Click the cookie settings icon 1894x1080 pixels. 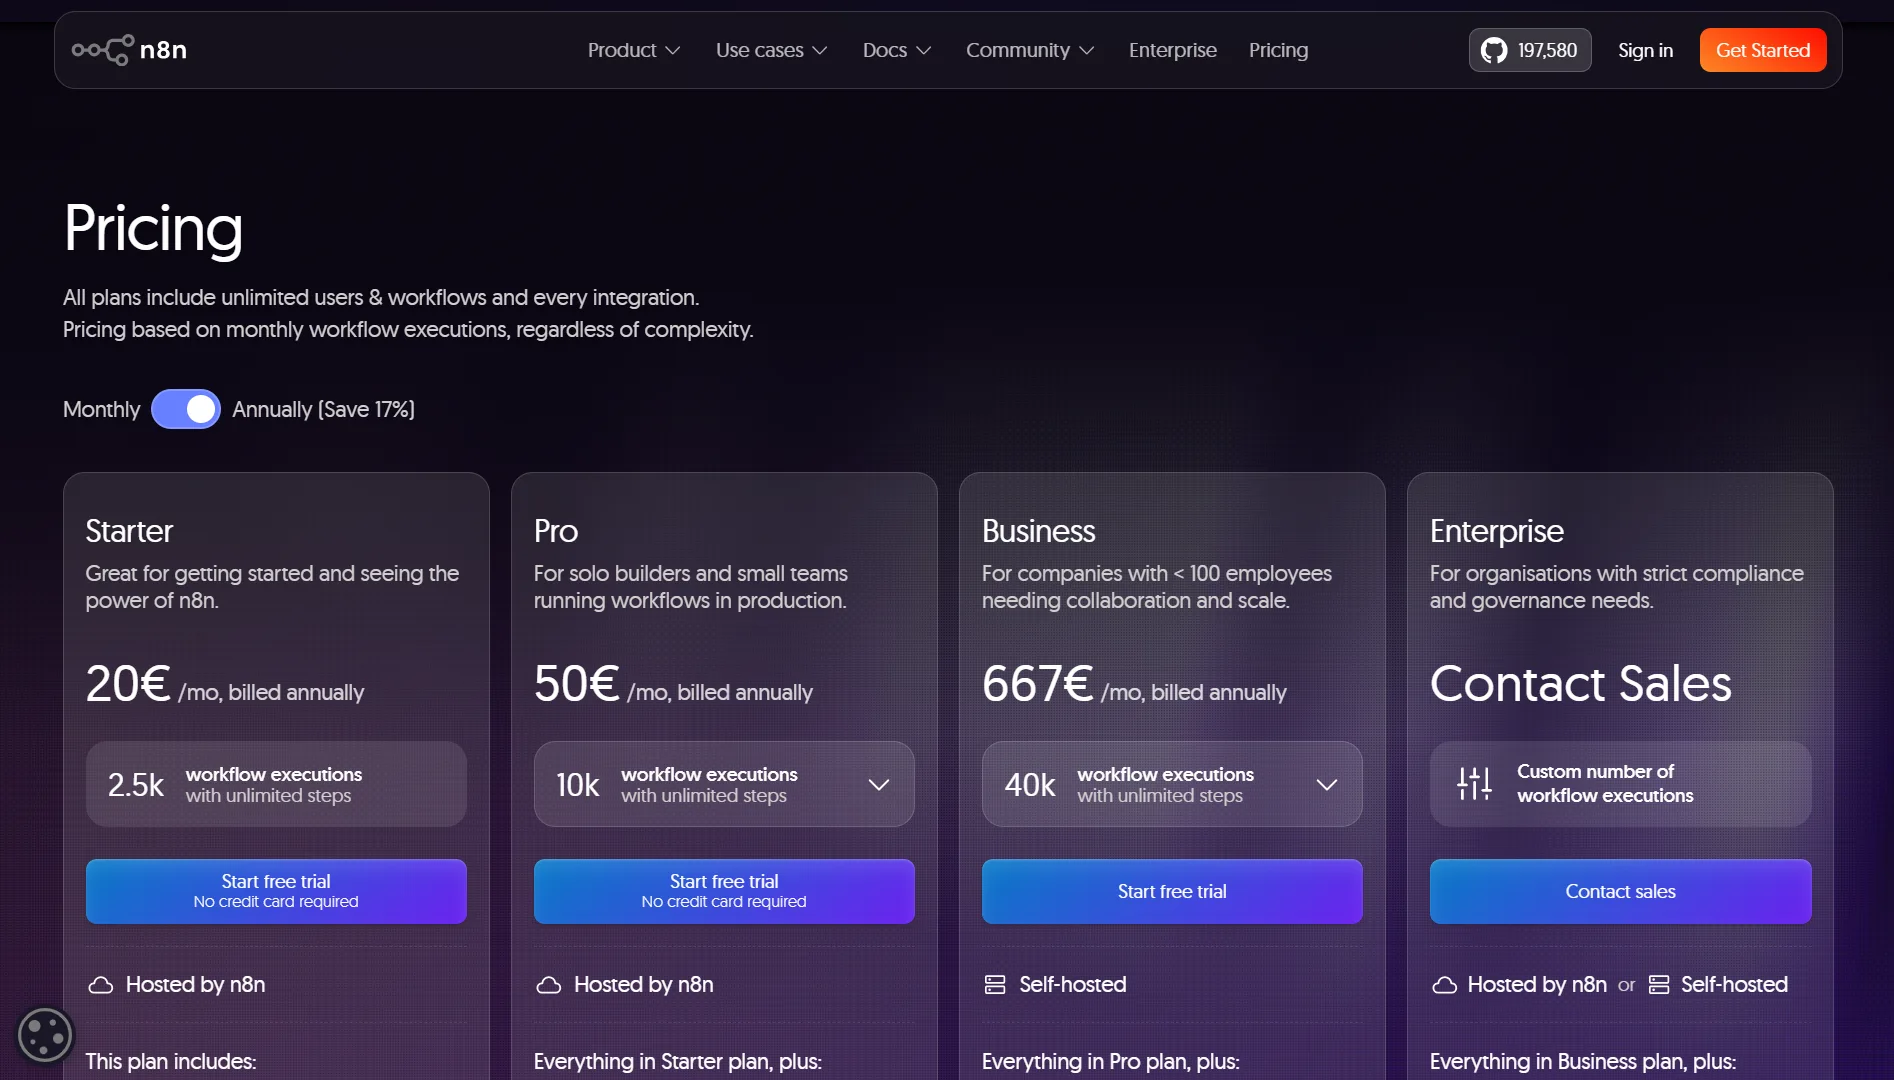(45, 1034)
